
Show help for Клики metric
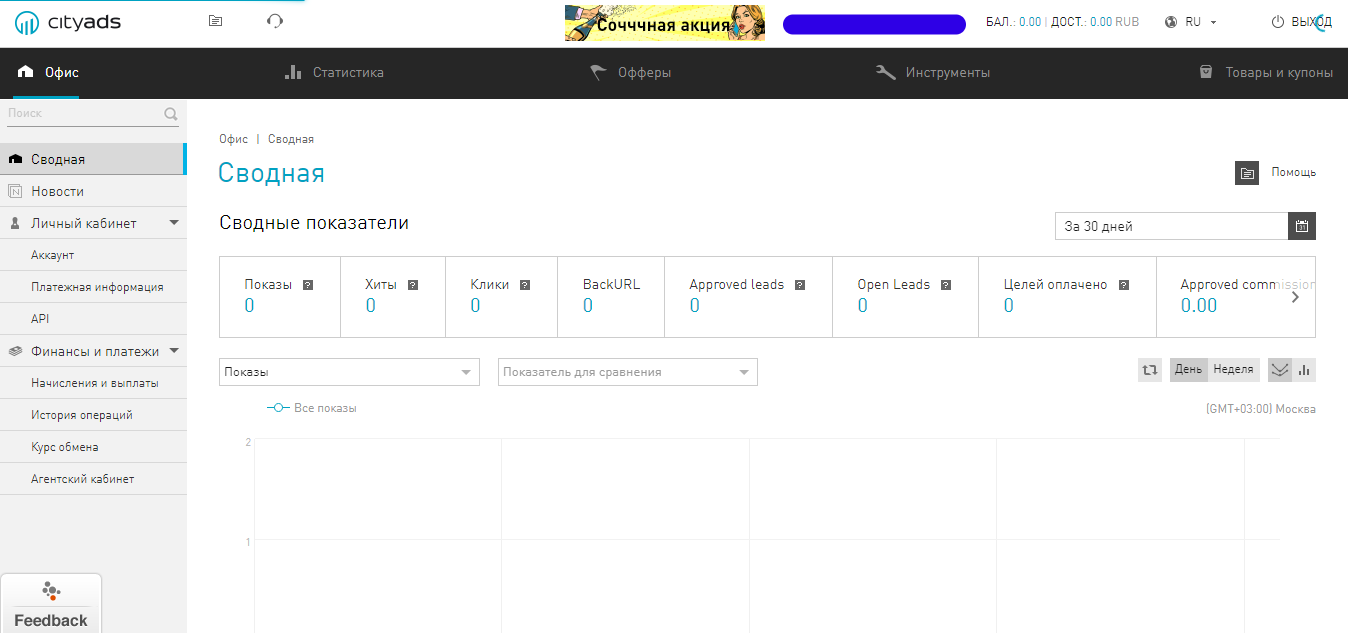[525, 285]
